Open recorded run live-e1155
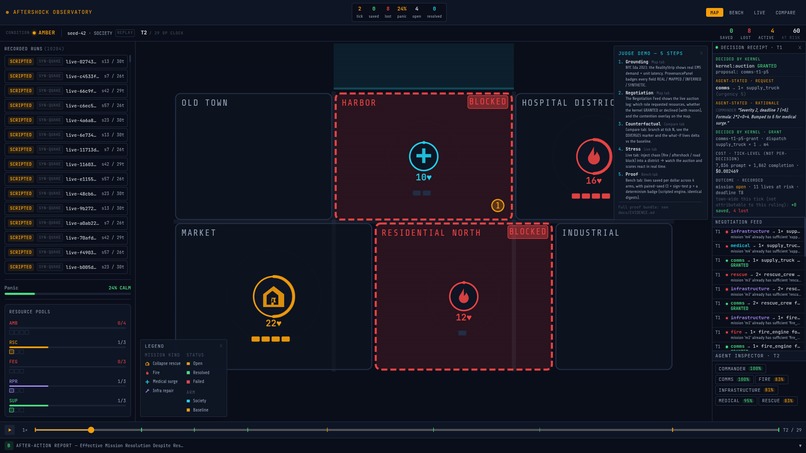Screen dimensions: 806x453 66,178
